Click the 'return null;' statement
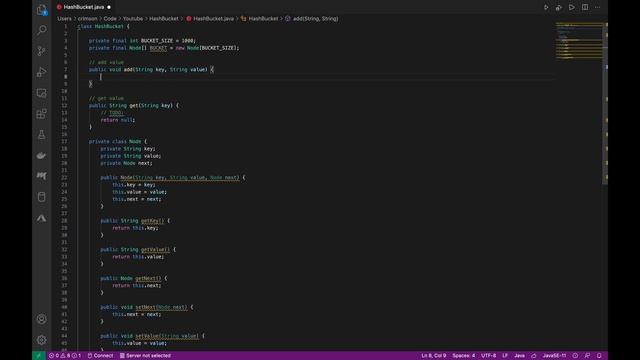Viewport: 640px width, 360px height. [x=118, y=120]
